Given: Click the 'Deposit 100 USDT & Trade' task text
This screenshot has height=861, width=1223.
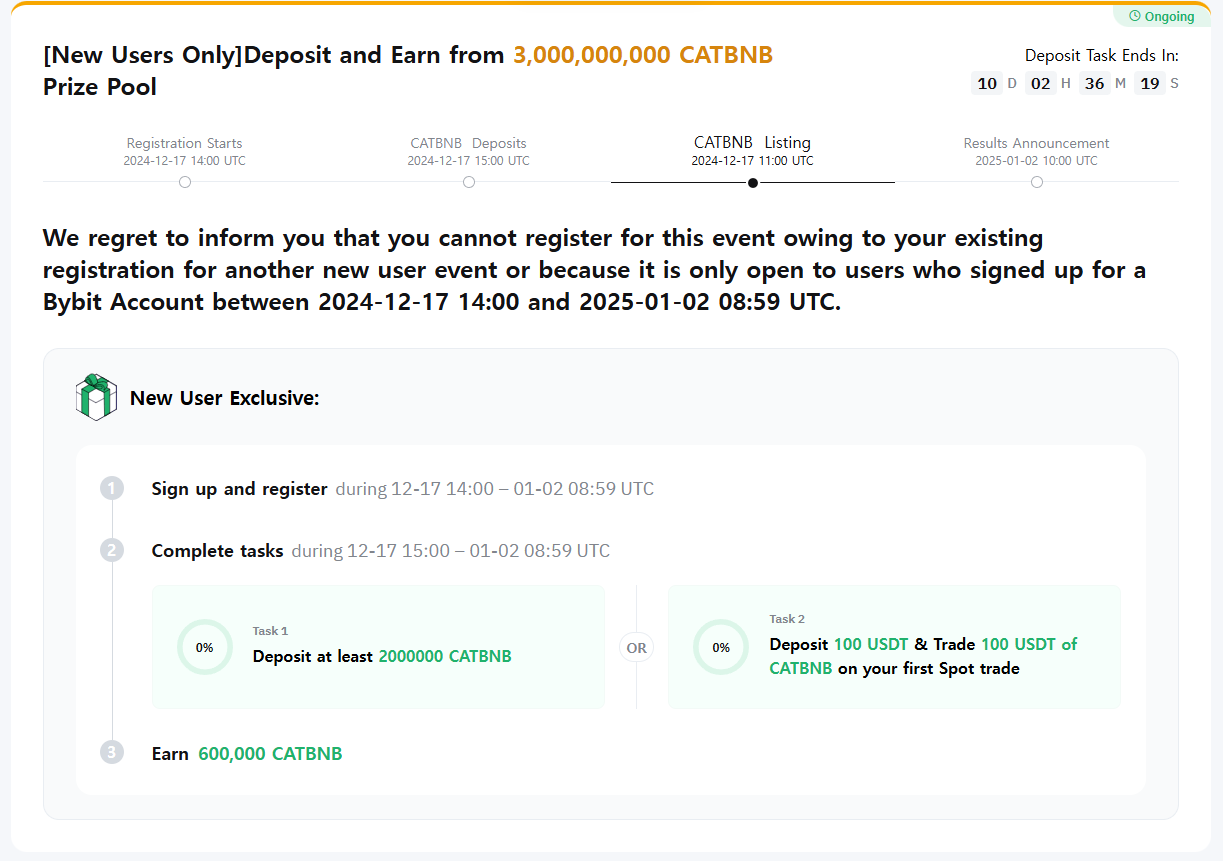Looking at the screenshot, I should click(x=923, y=656).
